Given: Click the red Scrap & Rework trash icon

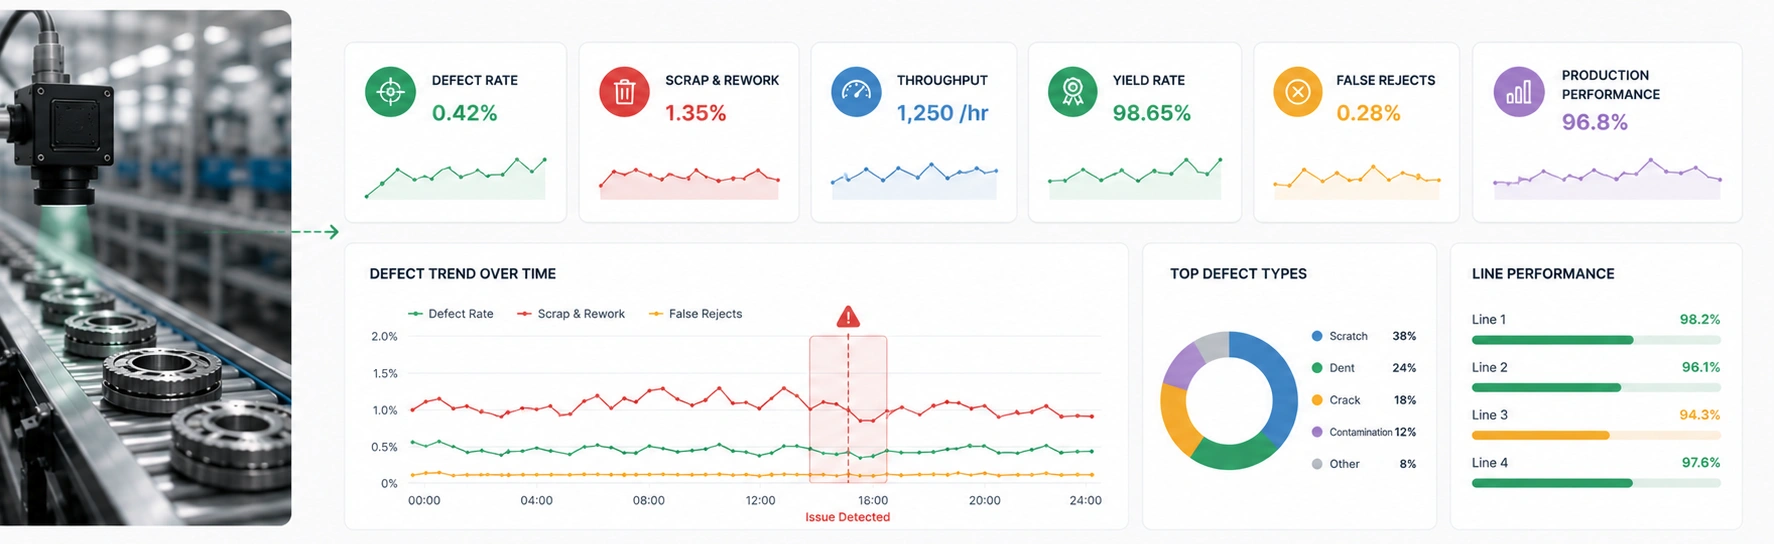Looking at the screenshot, I should click(624, 92).
